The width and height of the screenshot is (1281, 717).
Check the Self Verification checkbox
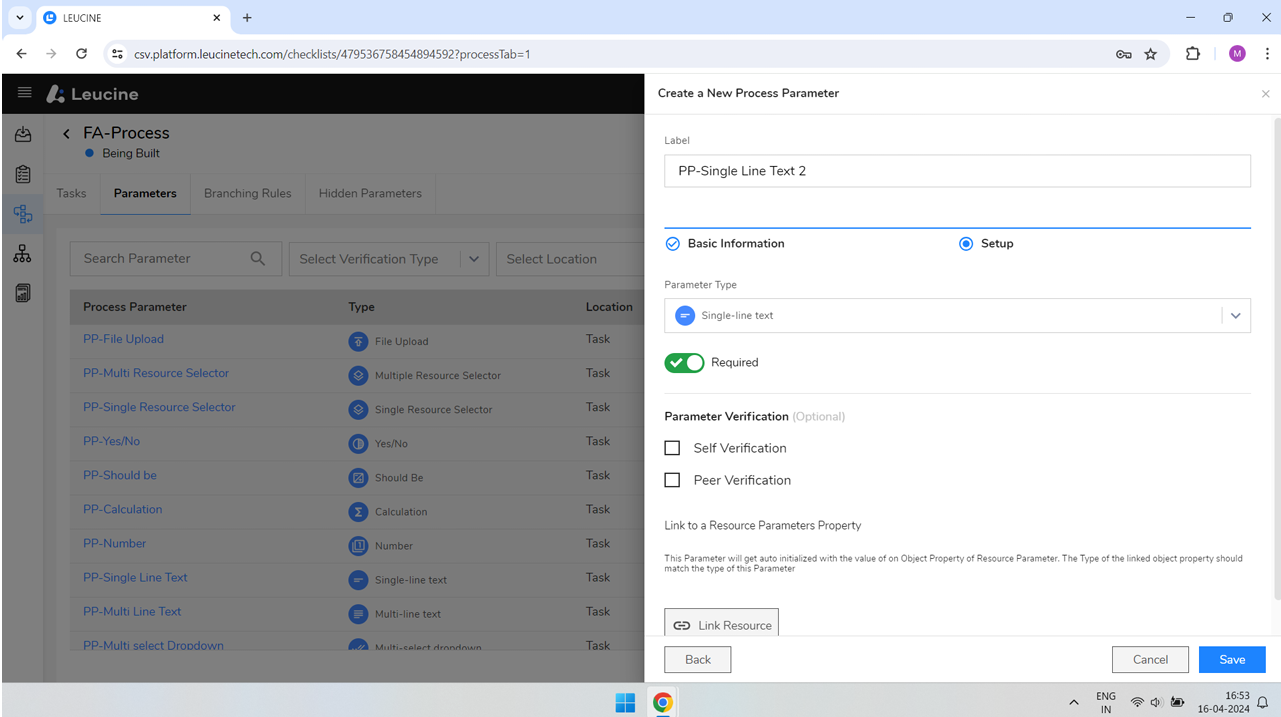tap(672, 448)
